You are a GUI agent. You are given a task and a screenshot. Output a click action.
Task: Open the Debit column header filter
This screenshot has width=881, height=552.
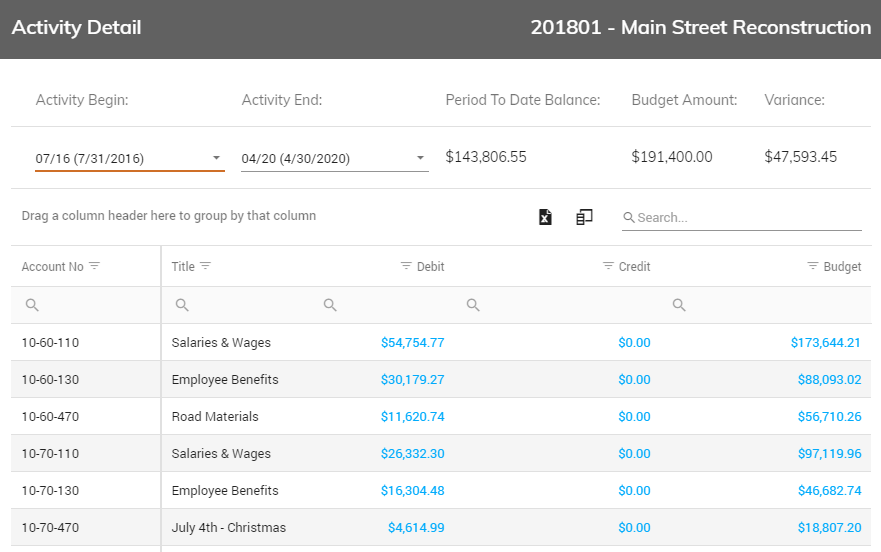click(x=406, y=266)
